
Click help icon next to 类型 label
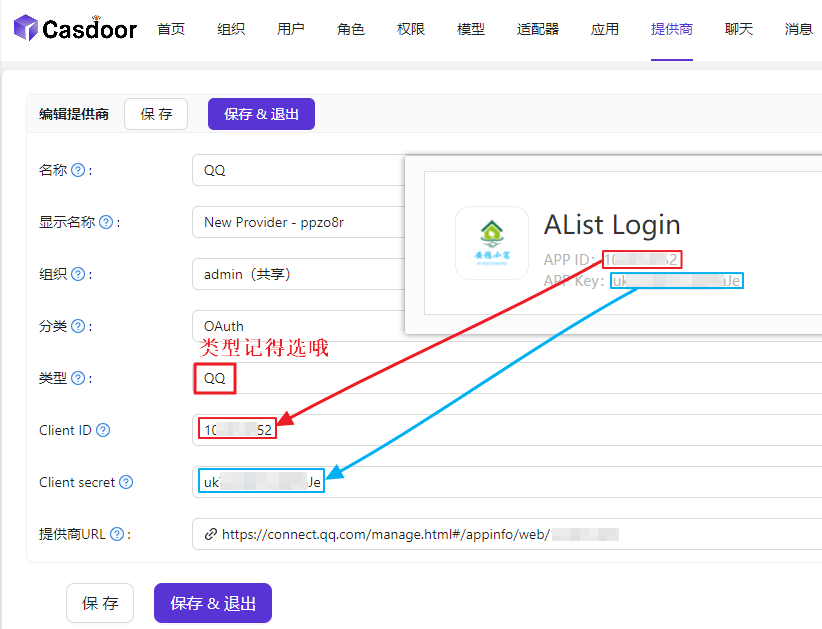coord(78,378)
